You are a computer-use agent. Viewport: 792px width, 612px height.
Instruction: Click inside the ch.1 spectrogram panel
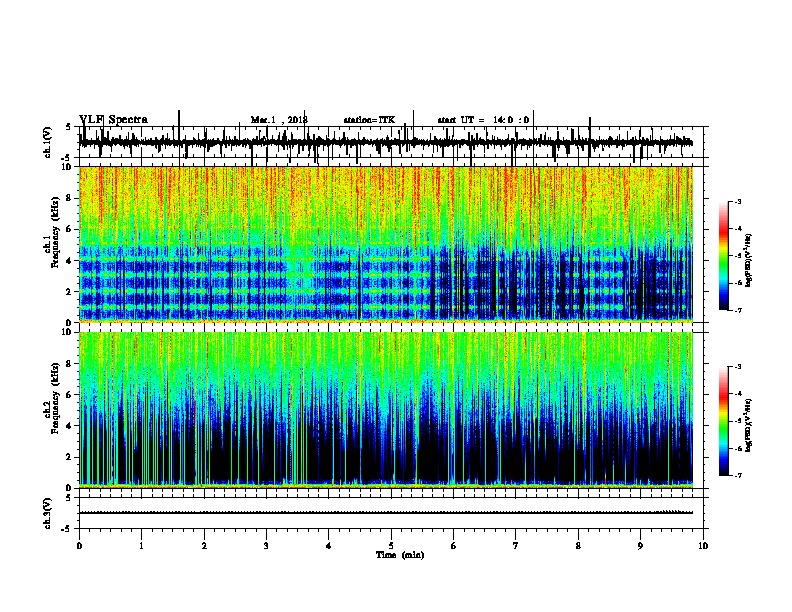pyautogui.click(x=386, y=244)
